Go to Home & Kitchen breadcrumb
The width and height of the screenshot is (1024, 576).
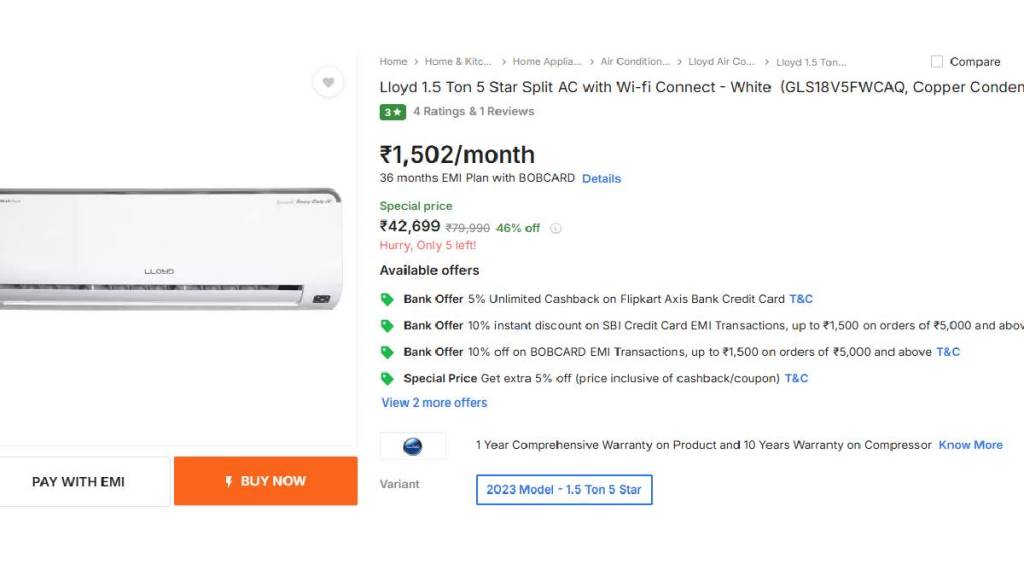tap(457, 62)
